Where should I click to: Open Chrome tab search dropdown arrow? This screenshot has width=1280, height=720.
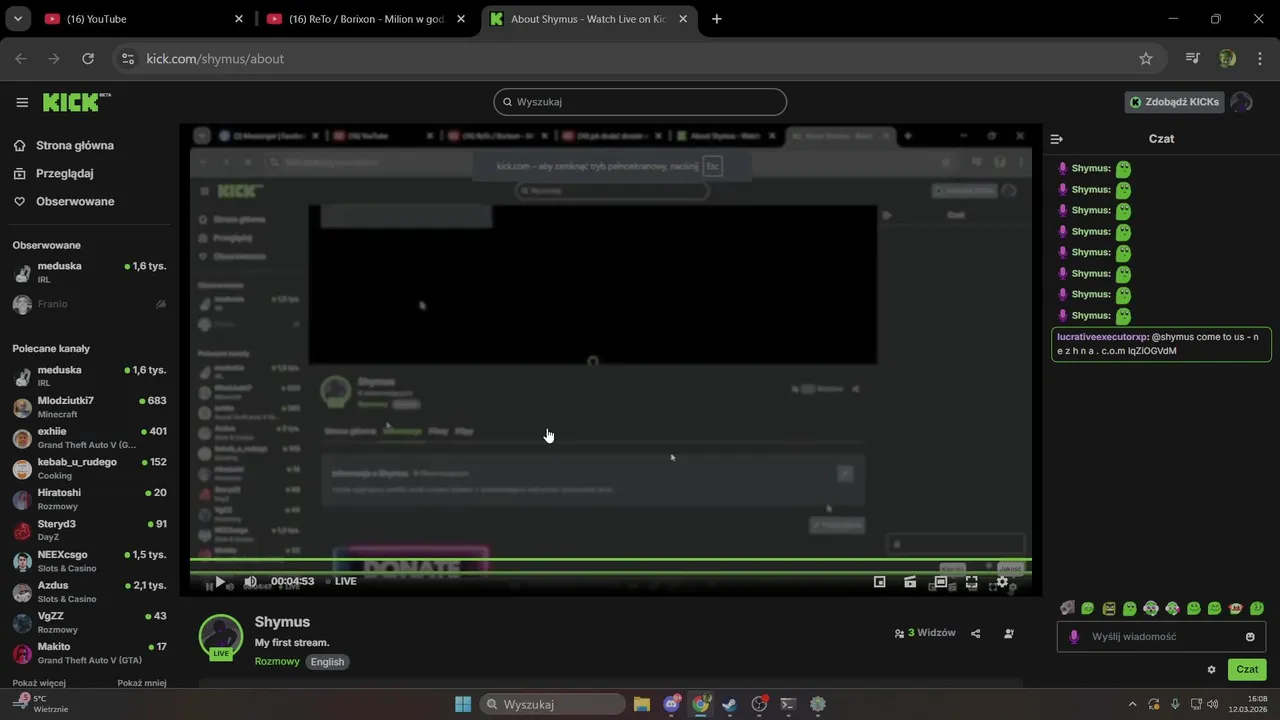click(17, 19)
